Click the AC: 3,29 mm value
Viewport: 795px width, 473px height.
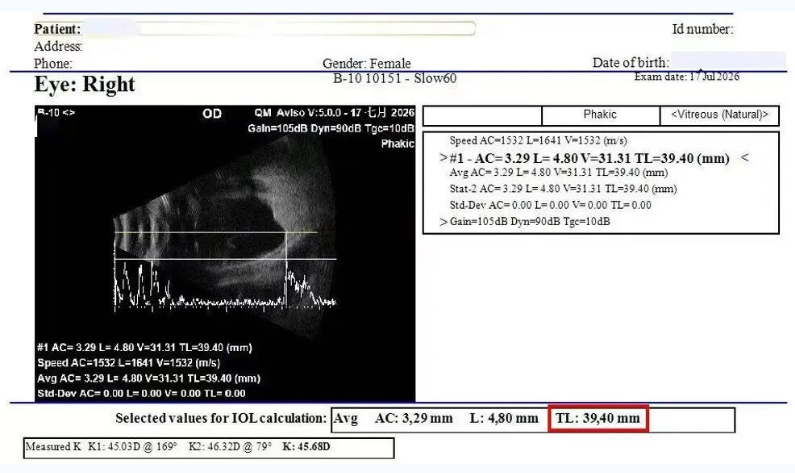(x=414, y=419)
